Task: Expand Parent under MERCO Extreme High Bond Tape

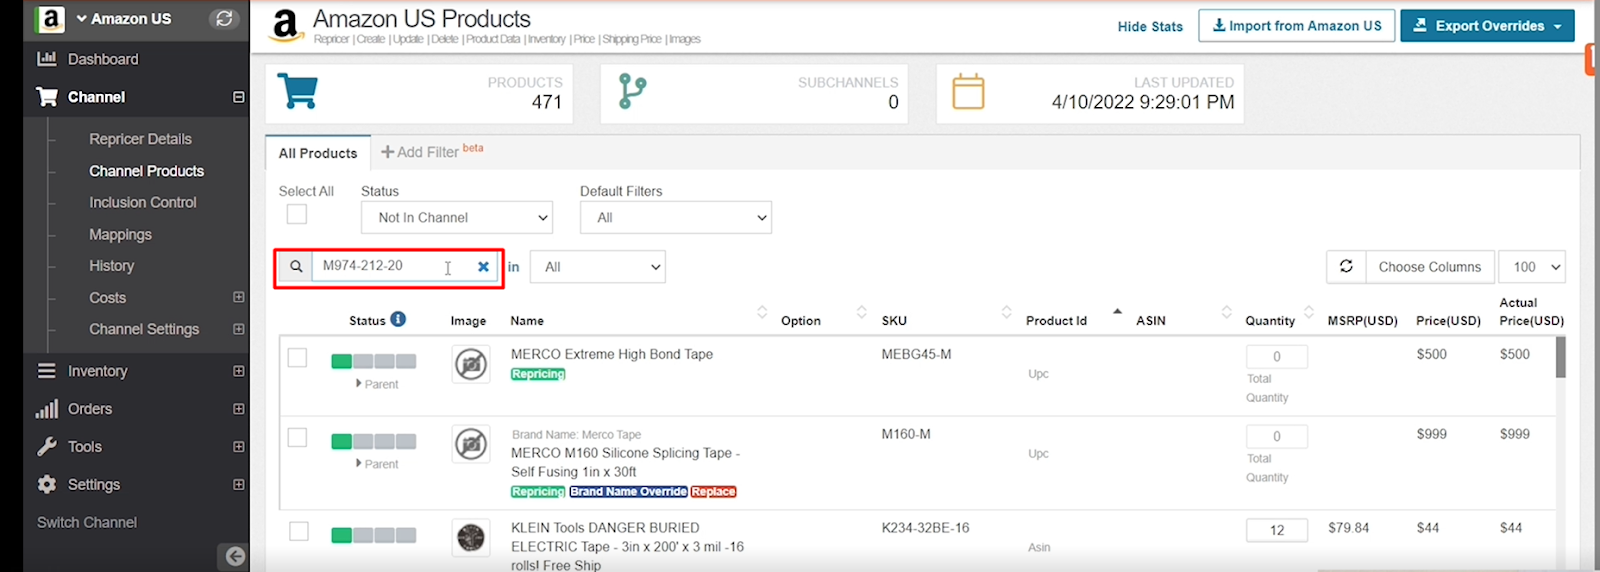Action: coord(377,384)
